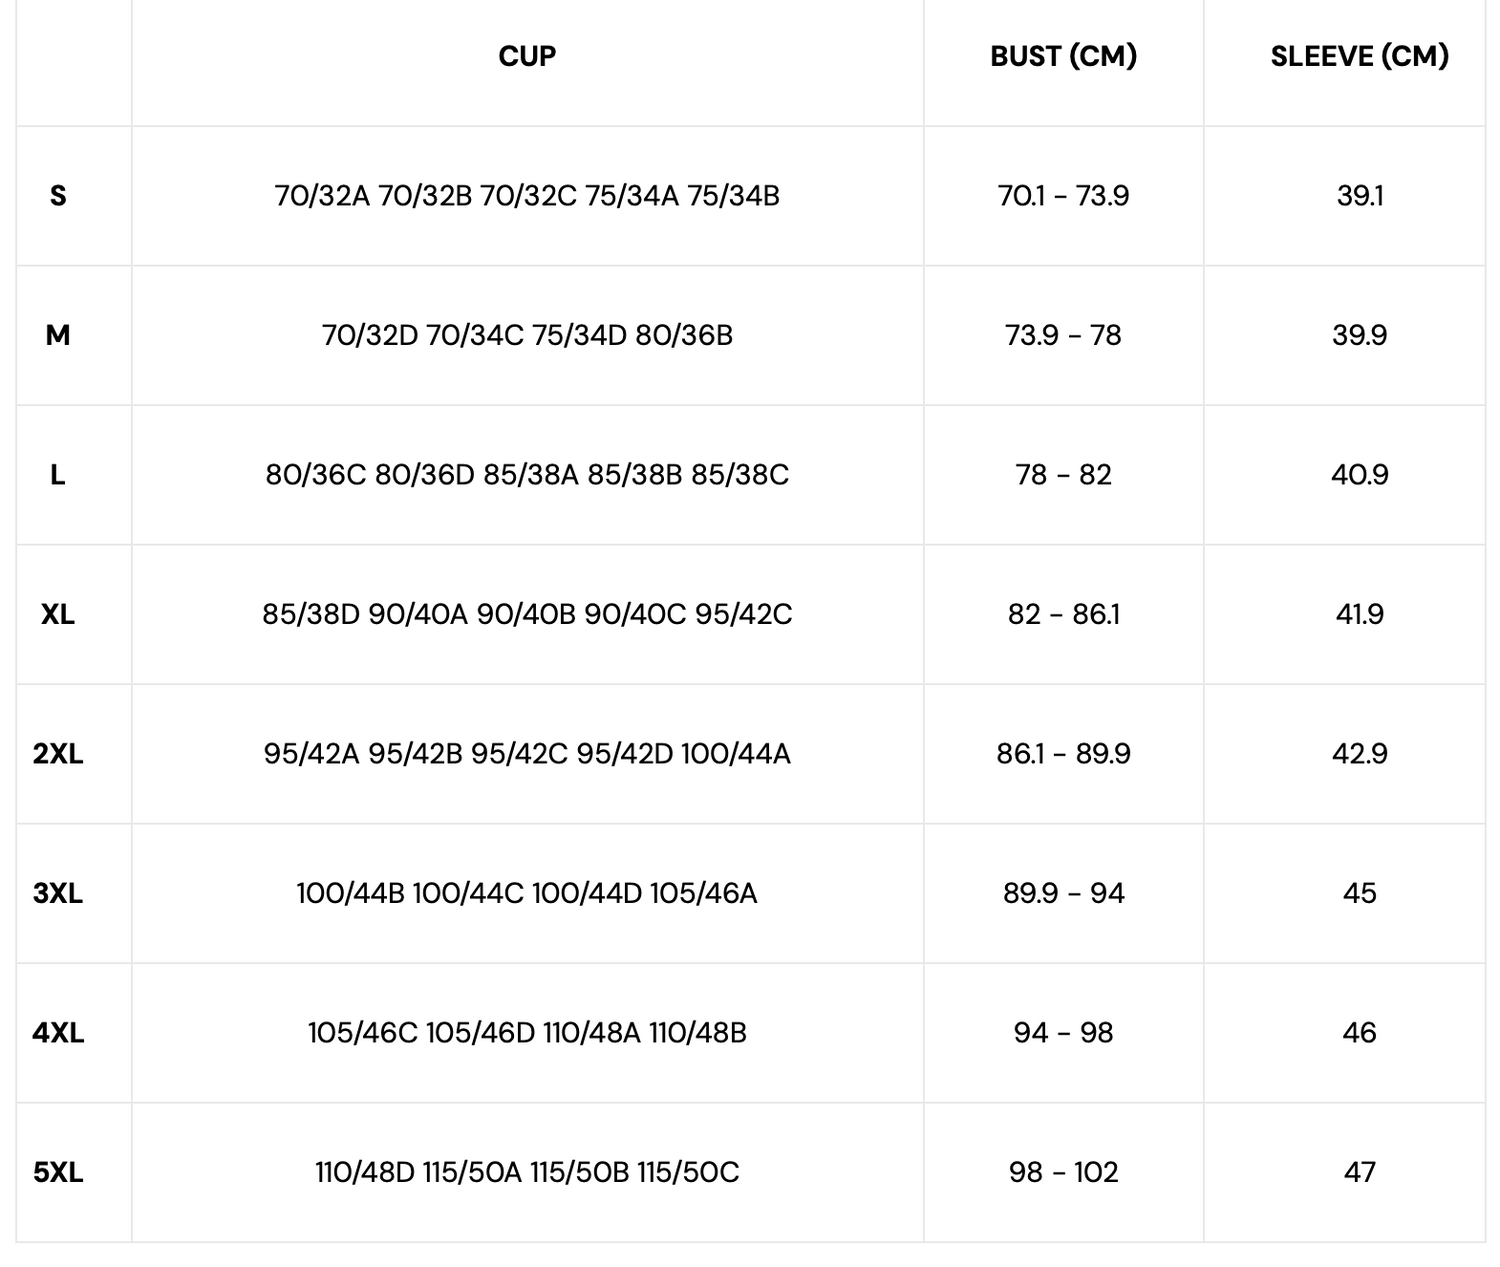Select the 2XL size row label
1500x1267 pixels.
(x=58, y=753)
